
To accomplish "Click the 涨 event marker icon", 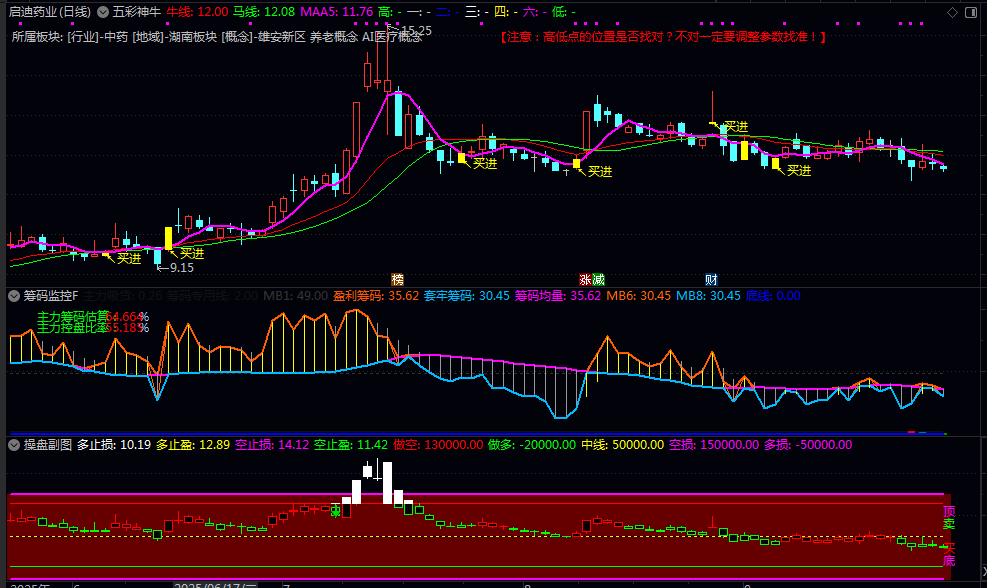I will (x=584, y=279).
